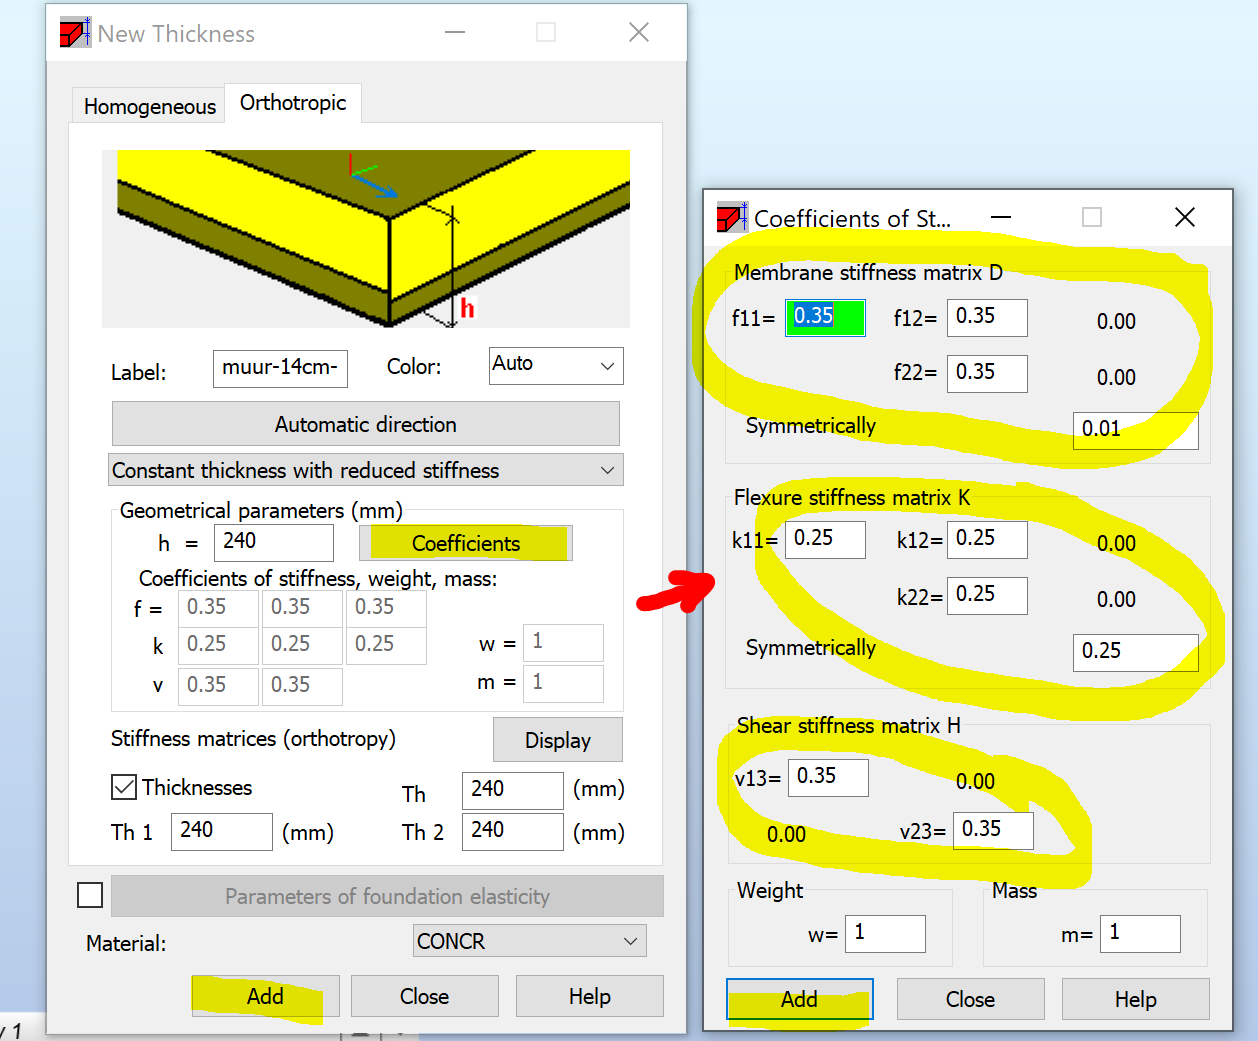Click the h geometrical parameter field

(273, 542)
